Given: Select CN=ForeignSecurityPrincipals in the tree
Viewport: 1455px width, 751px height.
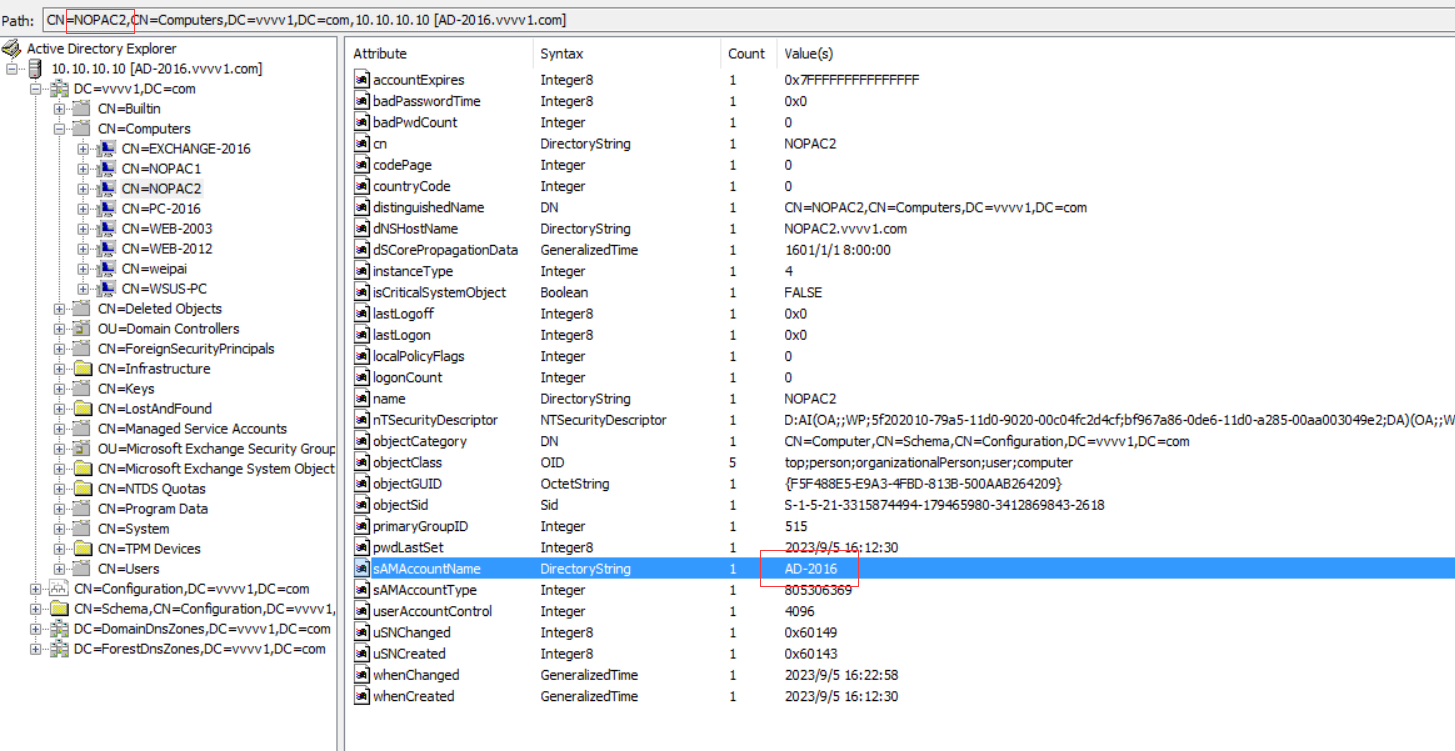Looking at the screenshot, I should pyautogui.click(x=185, y=349).
